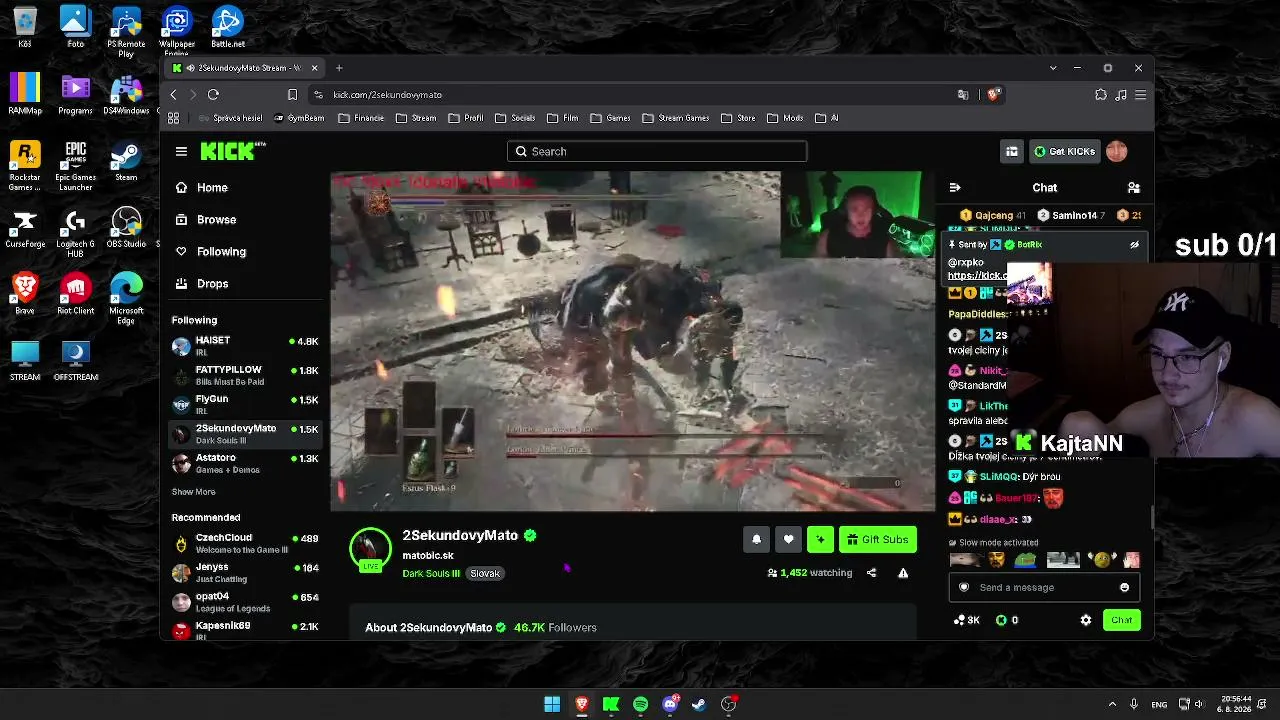Open the Brave Shields icon
This screenshot has height=720, width=1280.
[x=993, y=95]
